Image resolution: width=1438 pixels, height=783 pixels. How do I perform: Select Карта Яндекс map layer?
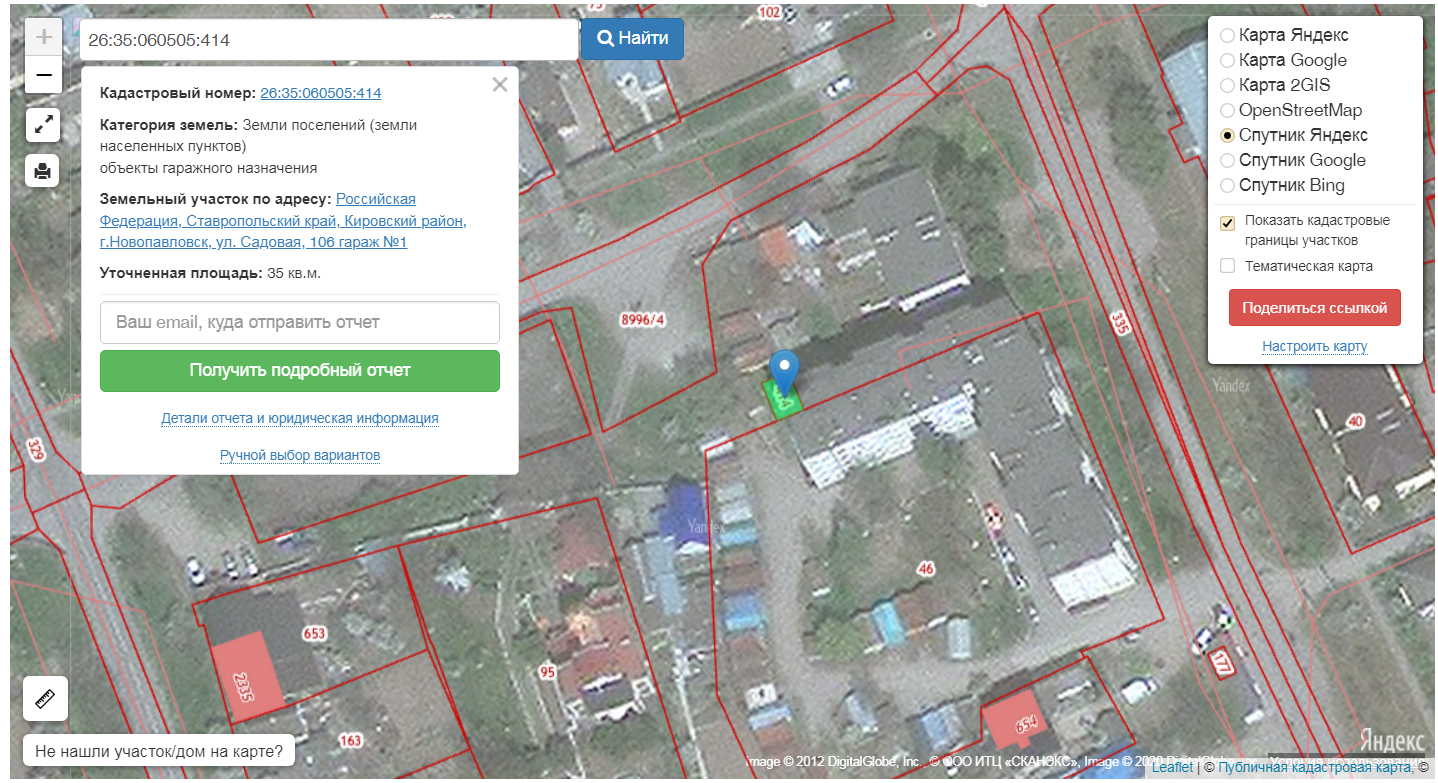click(x=1227, y=35)
